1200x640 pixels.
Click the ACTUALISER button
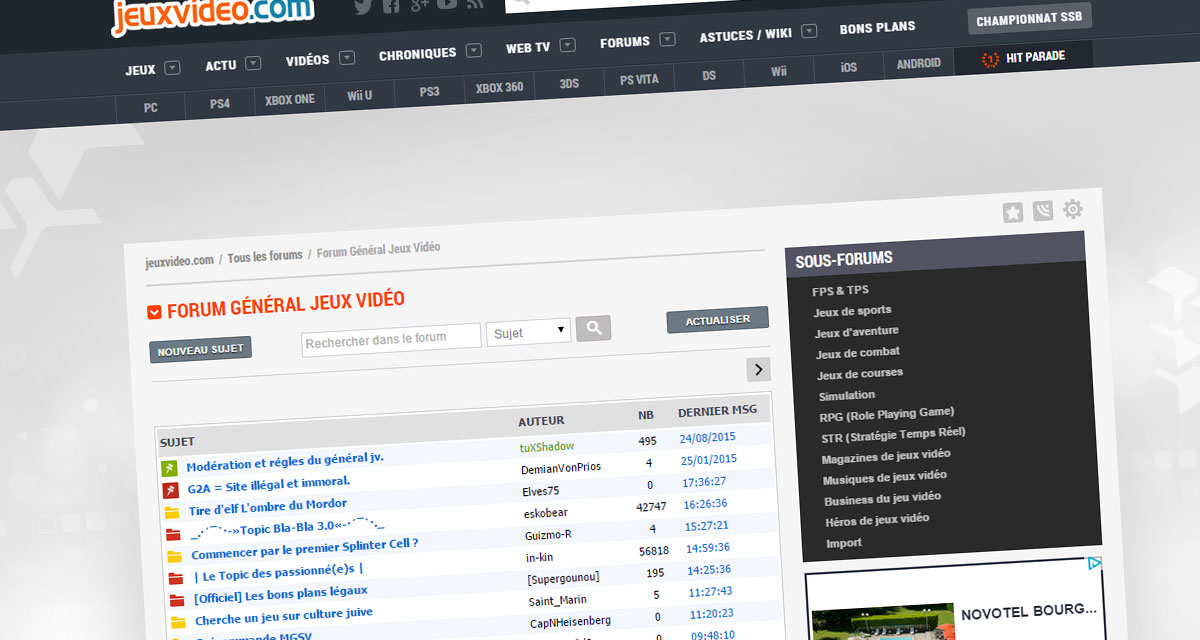click(x=717, y=320)
